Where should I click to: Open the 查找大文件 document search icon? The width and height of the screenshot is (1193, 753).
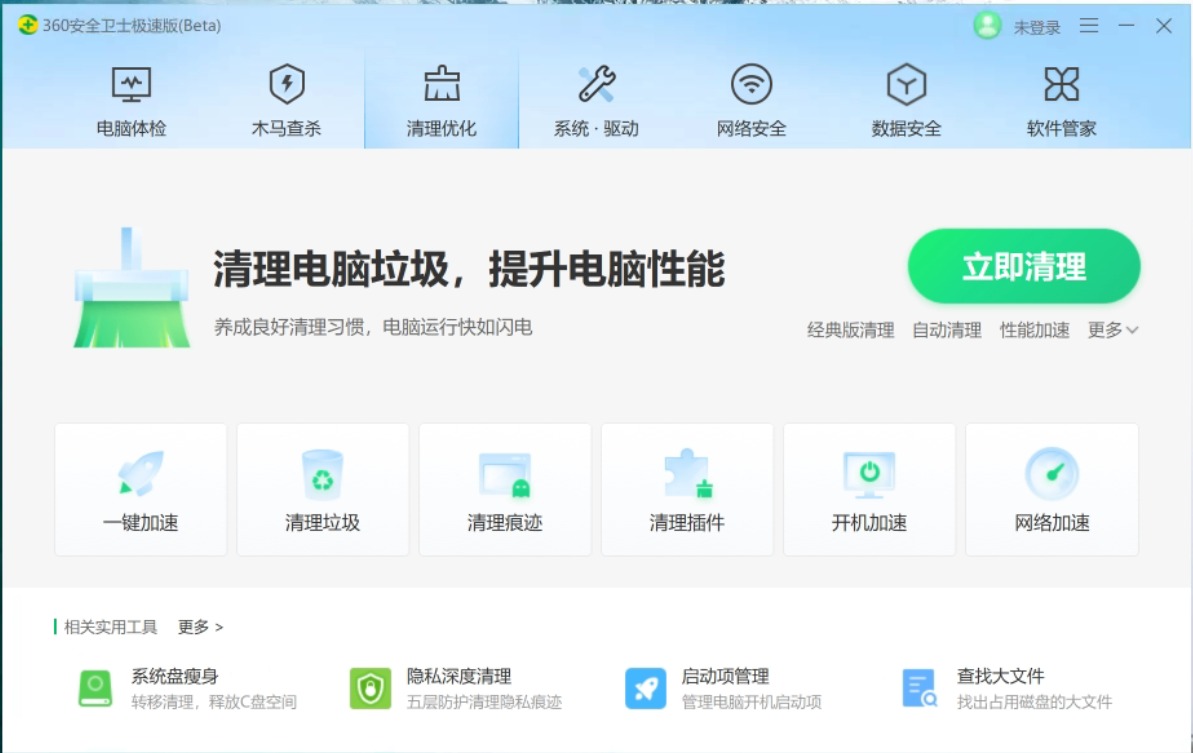coord(919,688)
